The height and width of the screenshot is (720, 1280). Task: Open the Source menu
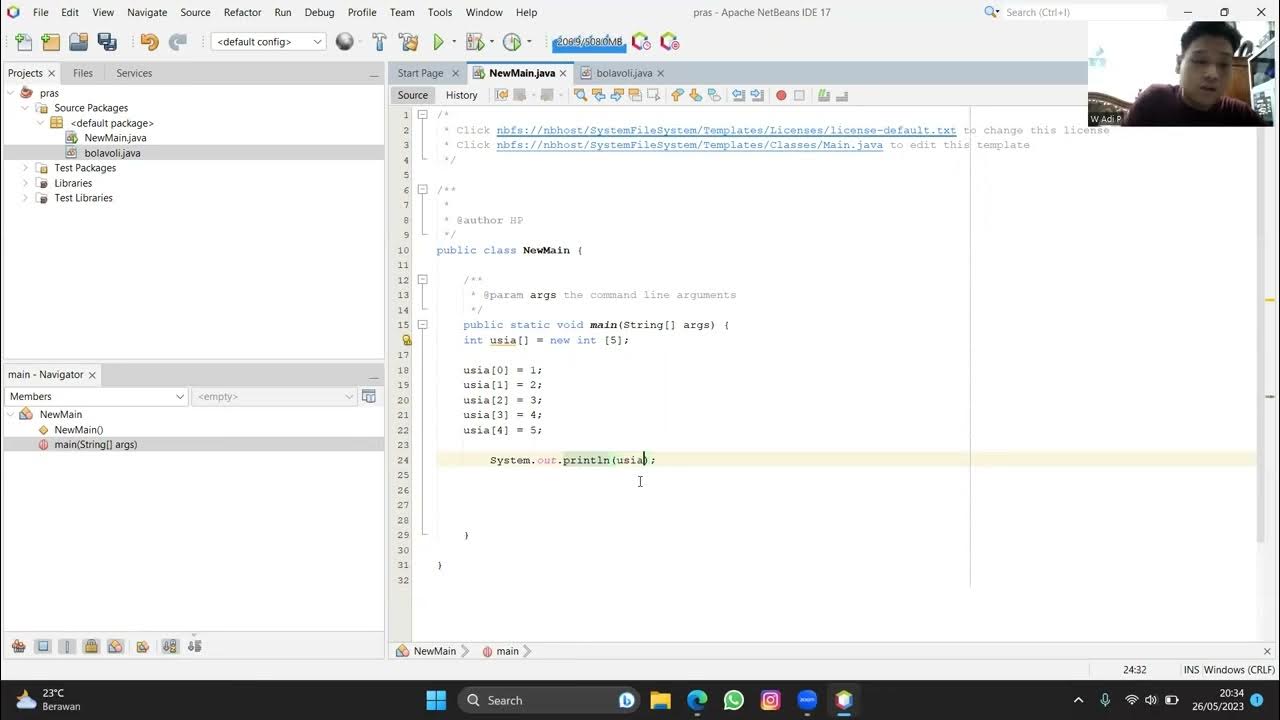pyautogui.click(x=195, y=12)
